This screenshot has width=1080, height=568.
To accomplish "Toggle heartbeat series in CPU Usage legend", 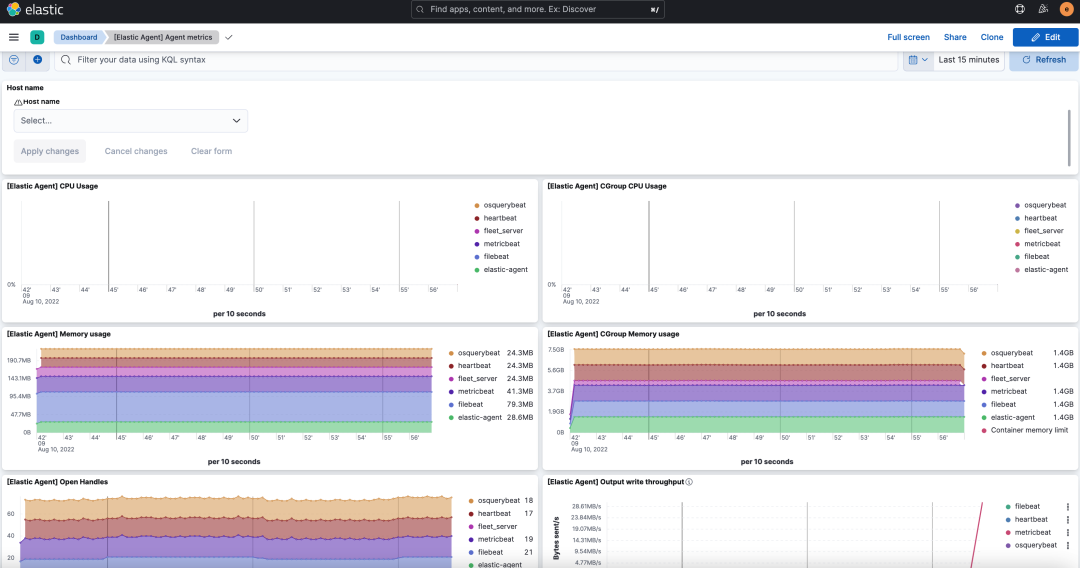I will 500,218.
